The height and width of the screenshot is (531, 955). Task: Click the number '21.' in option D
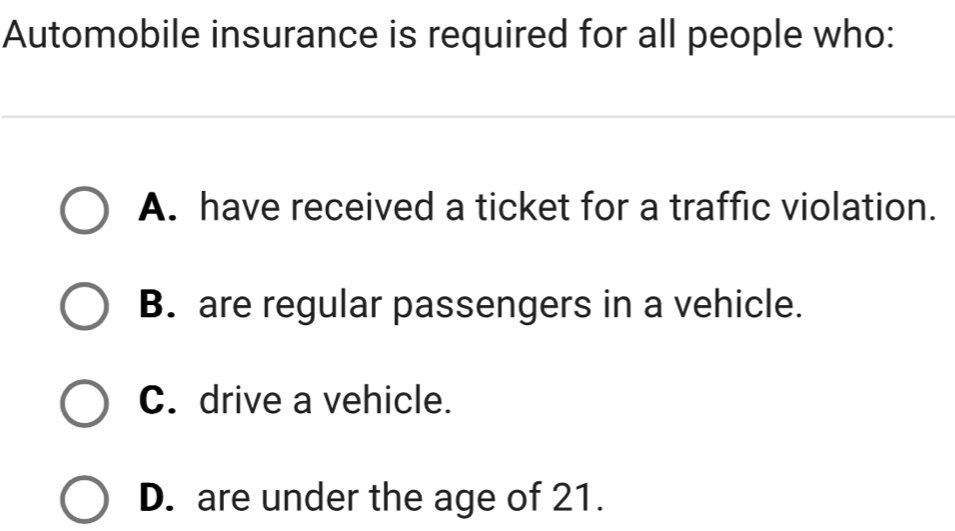(x=578, y=497)
